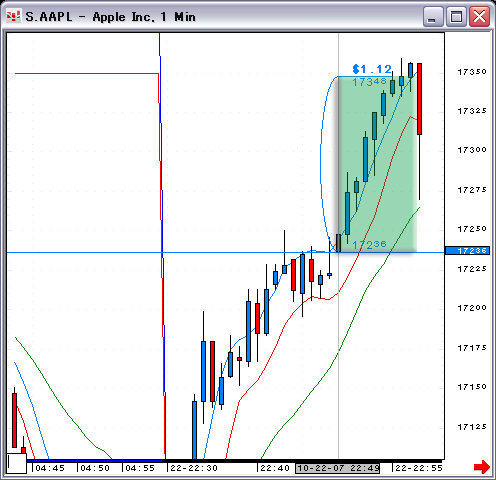Click the 22:40 time axis label
The image size is (496, 480).
tap(275, 468)
